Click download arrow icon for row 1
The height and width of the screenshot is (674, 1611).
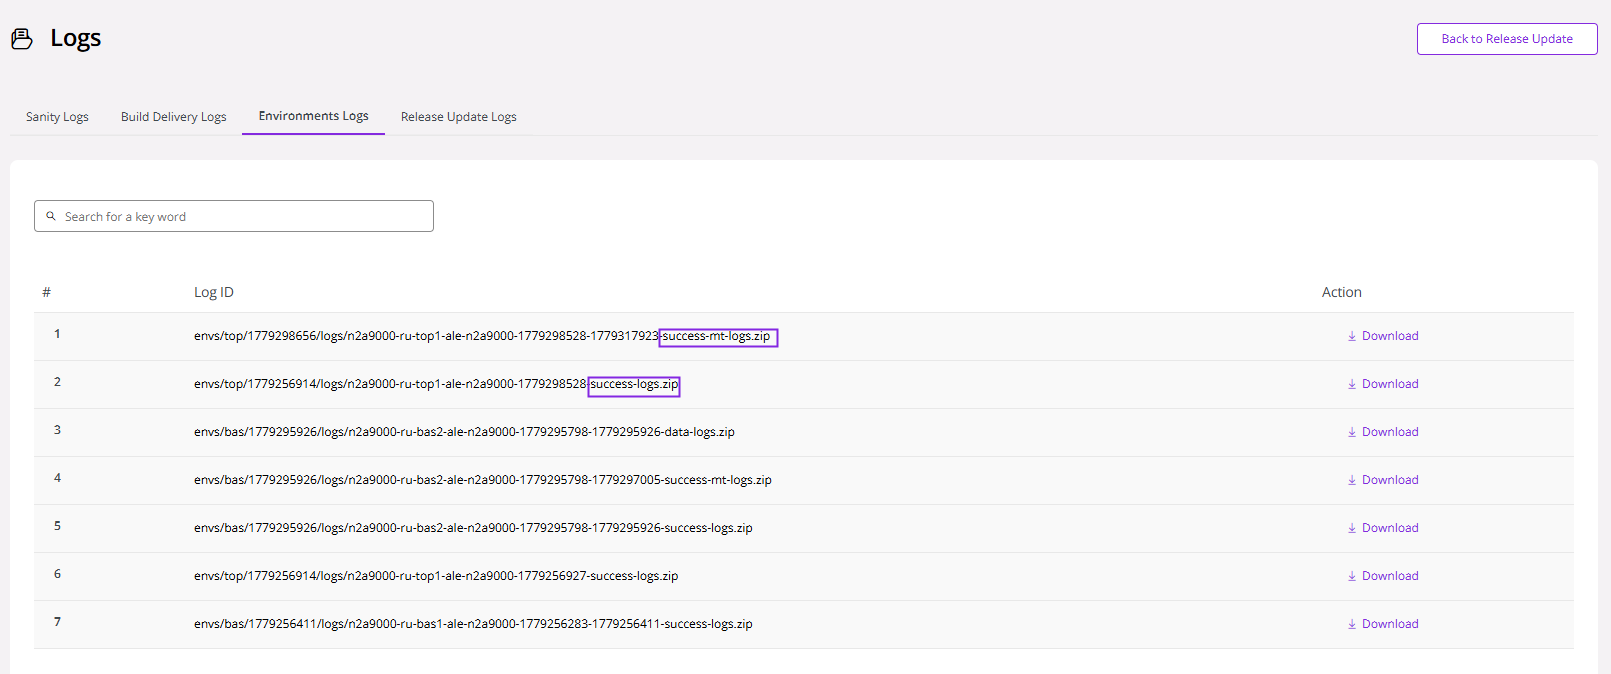1352,336
